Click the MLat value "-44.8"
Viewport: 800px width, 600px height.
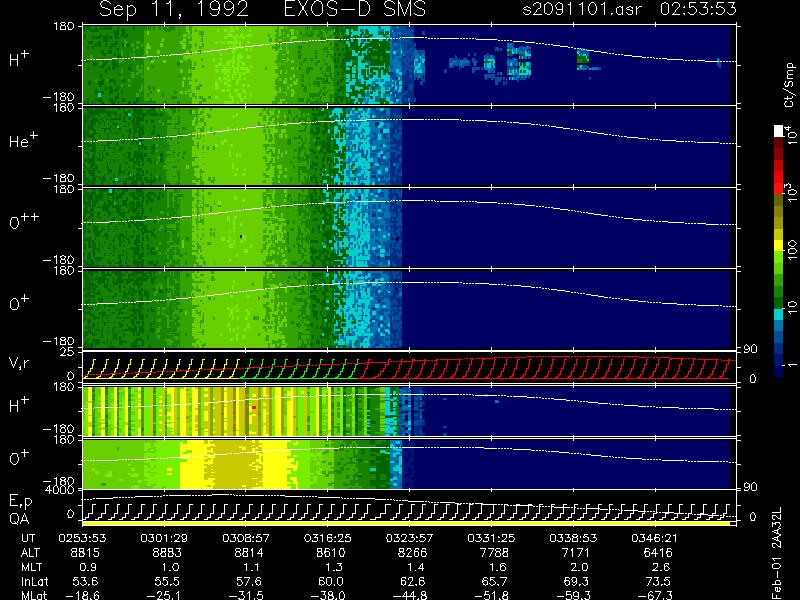[x=410, y=595]
